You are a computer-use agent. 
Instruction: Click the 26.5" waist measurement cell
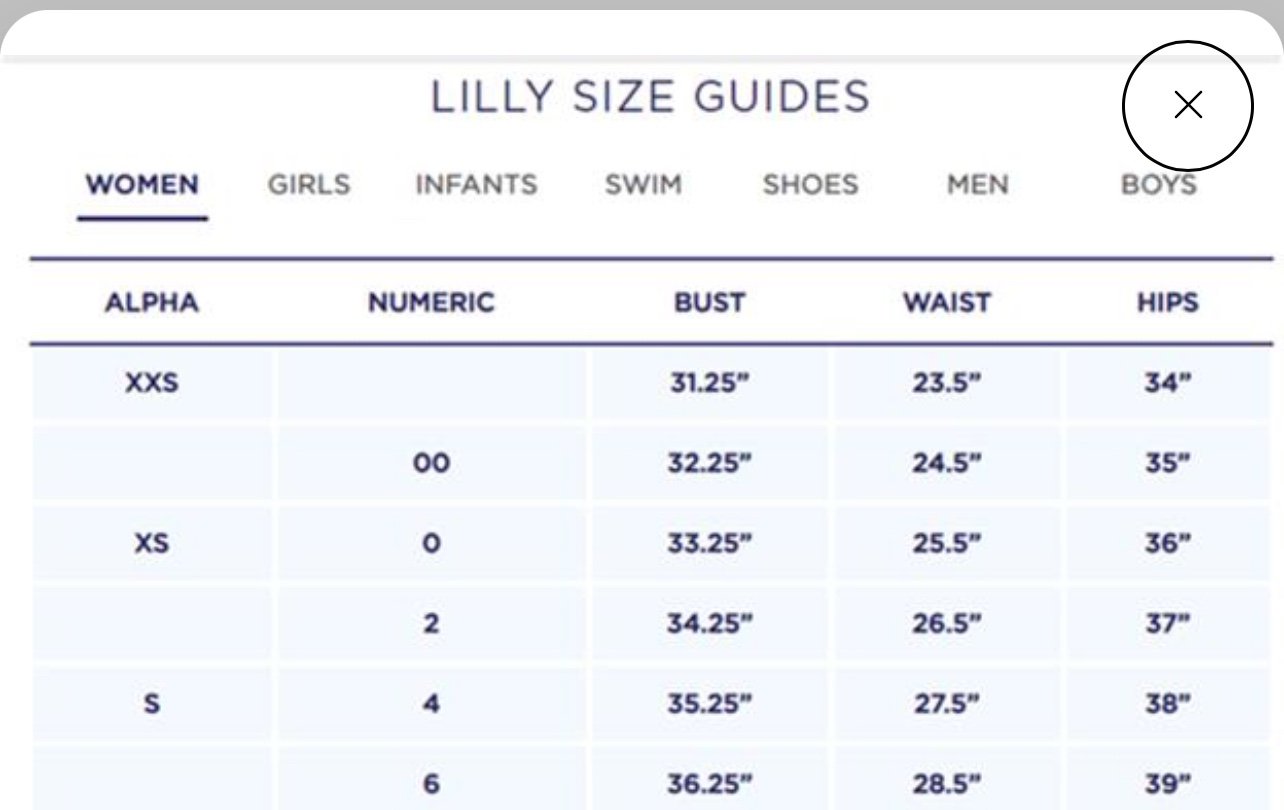946,623
